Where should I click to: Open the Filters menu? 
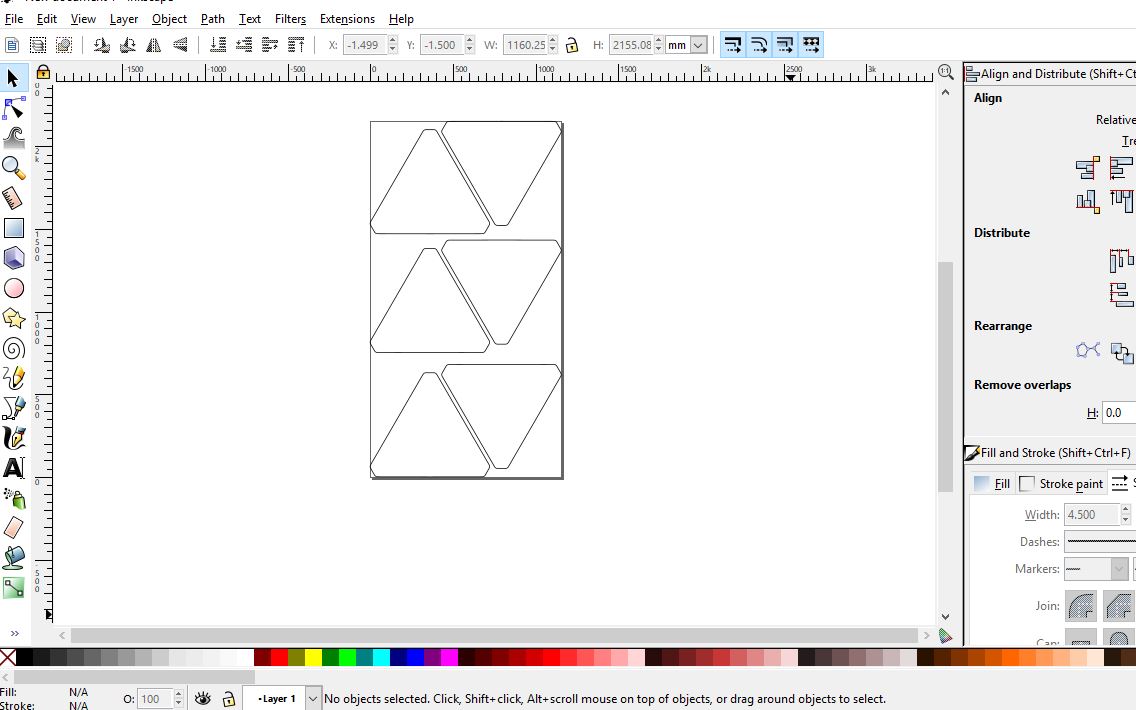(x=291, y=19)
